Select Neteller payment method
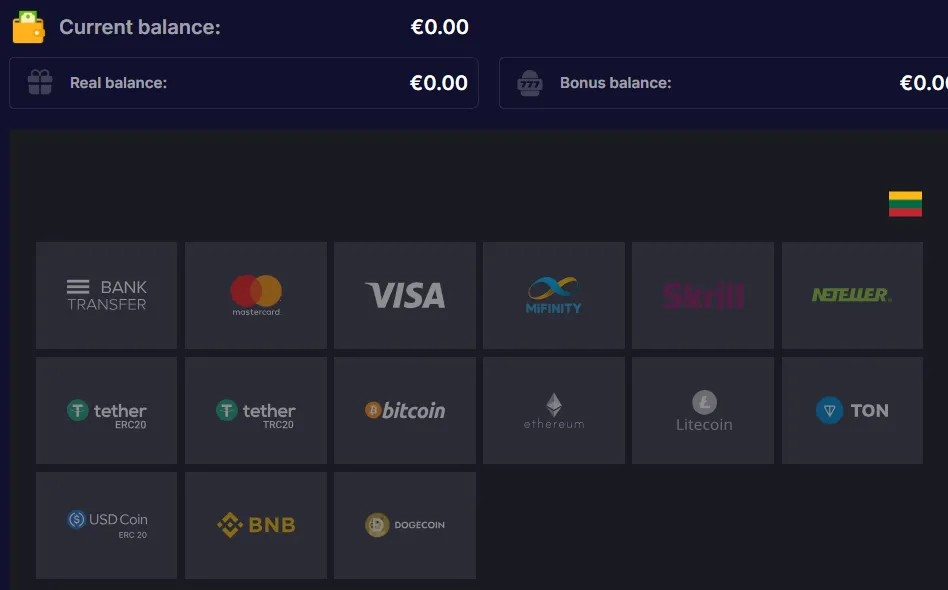Screen dimensions: 948x590 click(852, 295)
